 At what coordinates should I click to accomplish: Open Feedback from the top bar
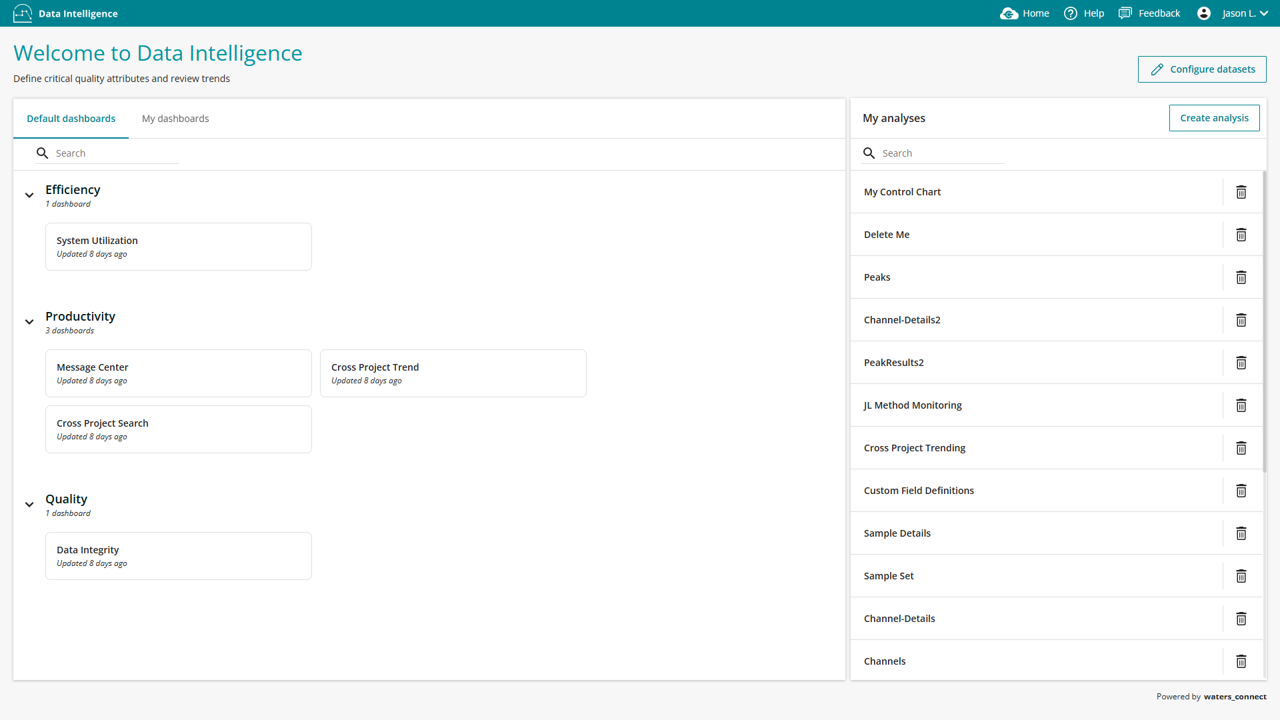pyautogui.click(x=1149, y=13)
